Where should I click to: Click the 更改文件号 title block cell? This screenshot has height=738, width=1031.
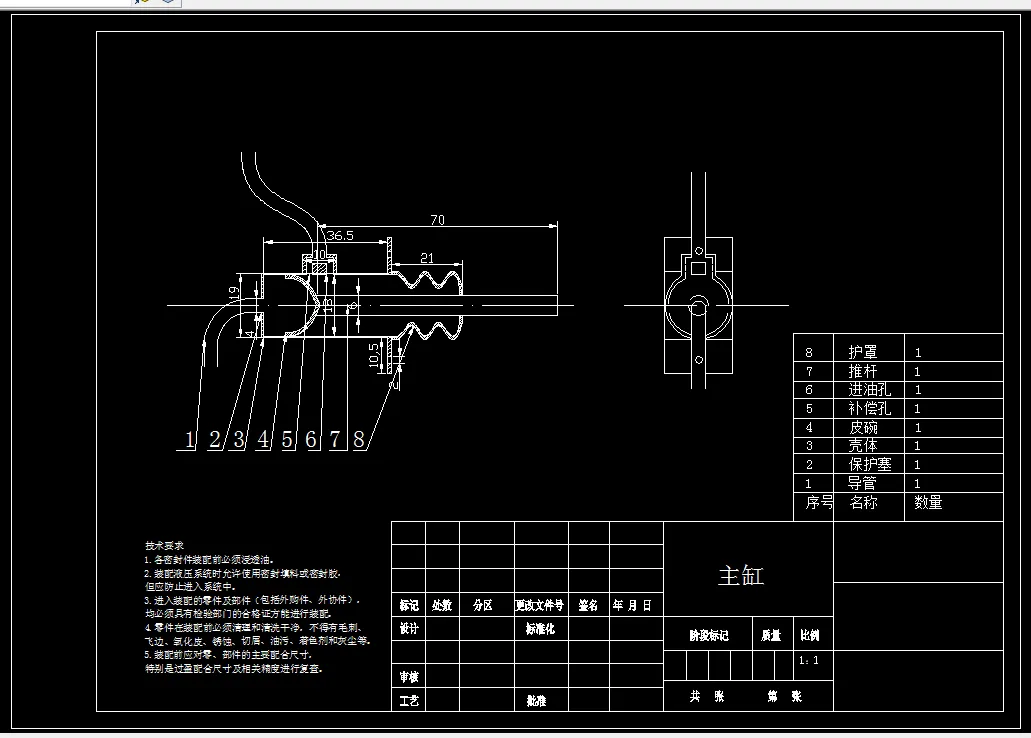pos(539,605)
